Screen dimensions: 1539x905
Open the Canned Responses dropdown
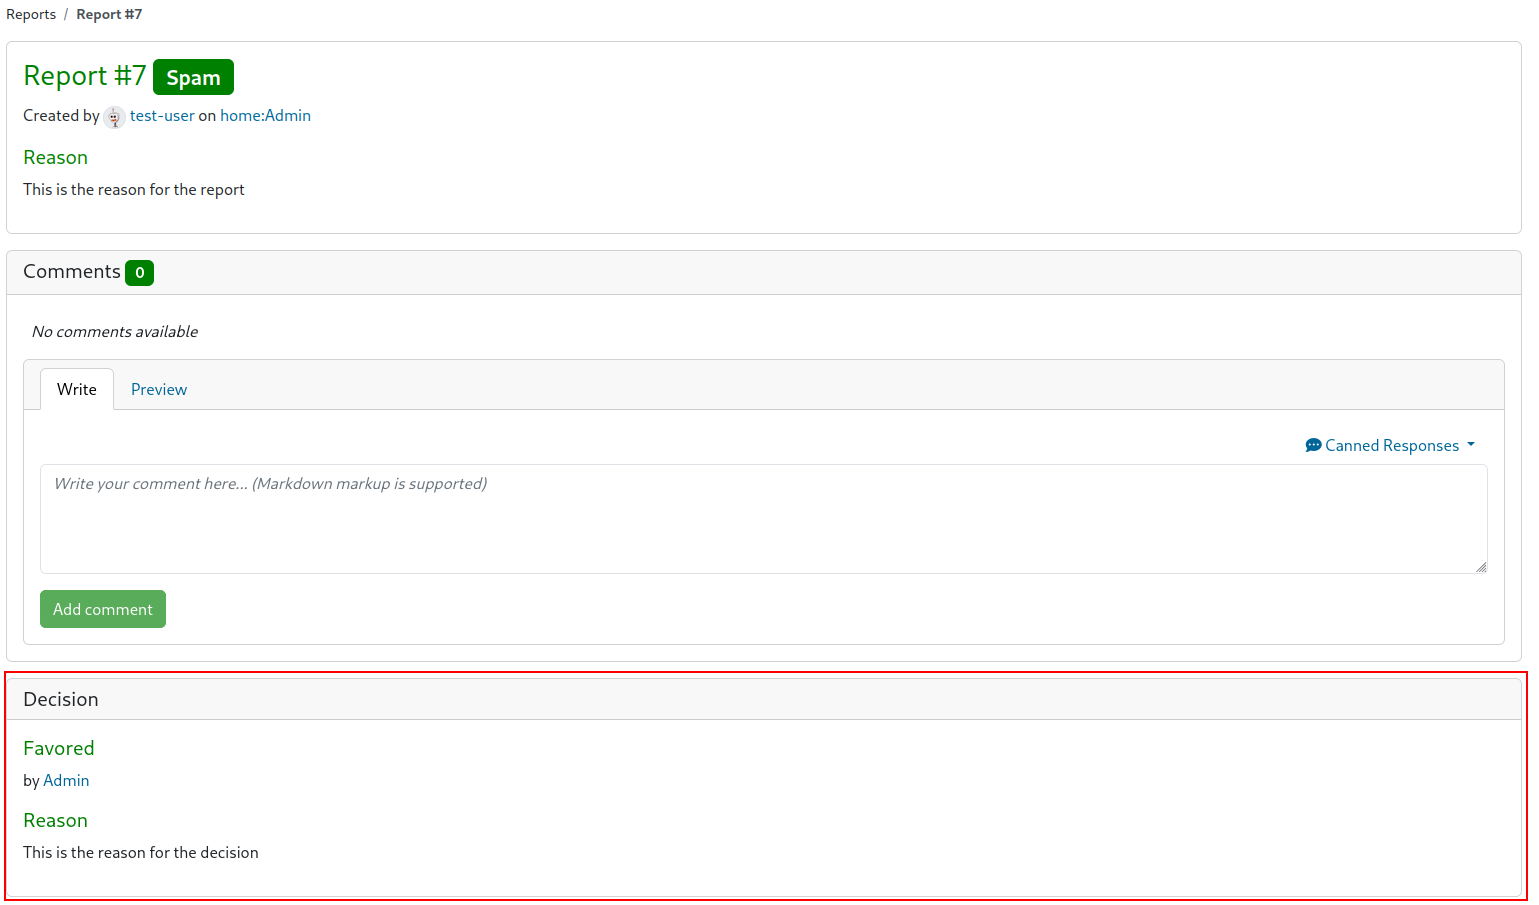click(x=1390, y=445)
